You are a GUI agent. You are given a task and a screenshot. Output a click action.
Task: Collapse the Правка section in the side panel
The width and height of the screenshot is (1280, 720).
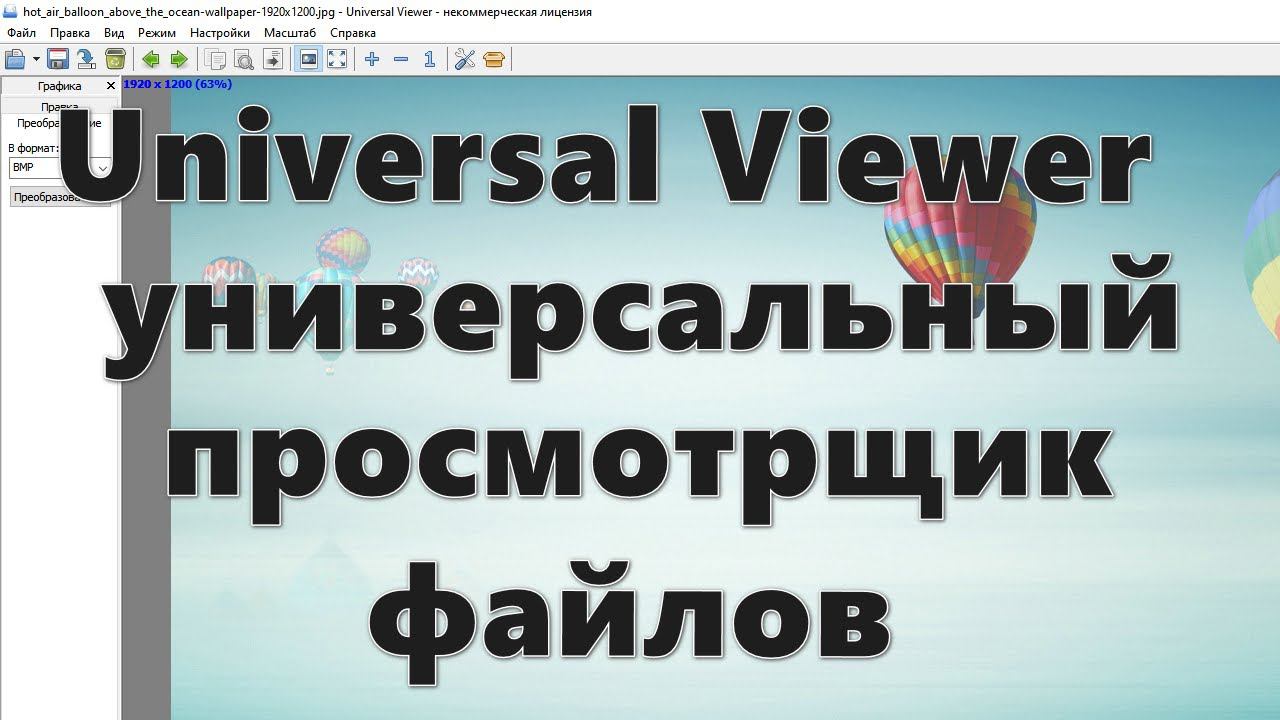[x=60, y=107]
